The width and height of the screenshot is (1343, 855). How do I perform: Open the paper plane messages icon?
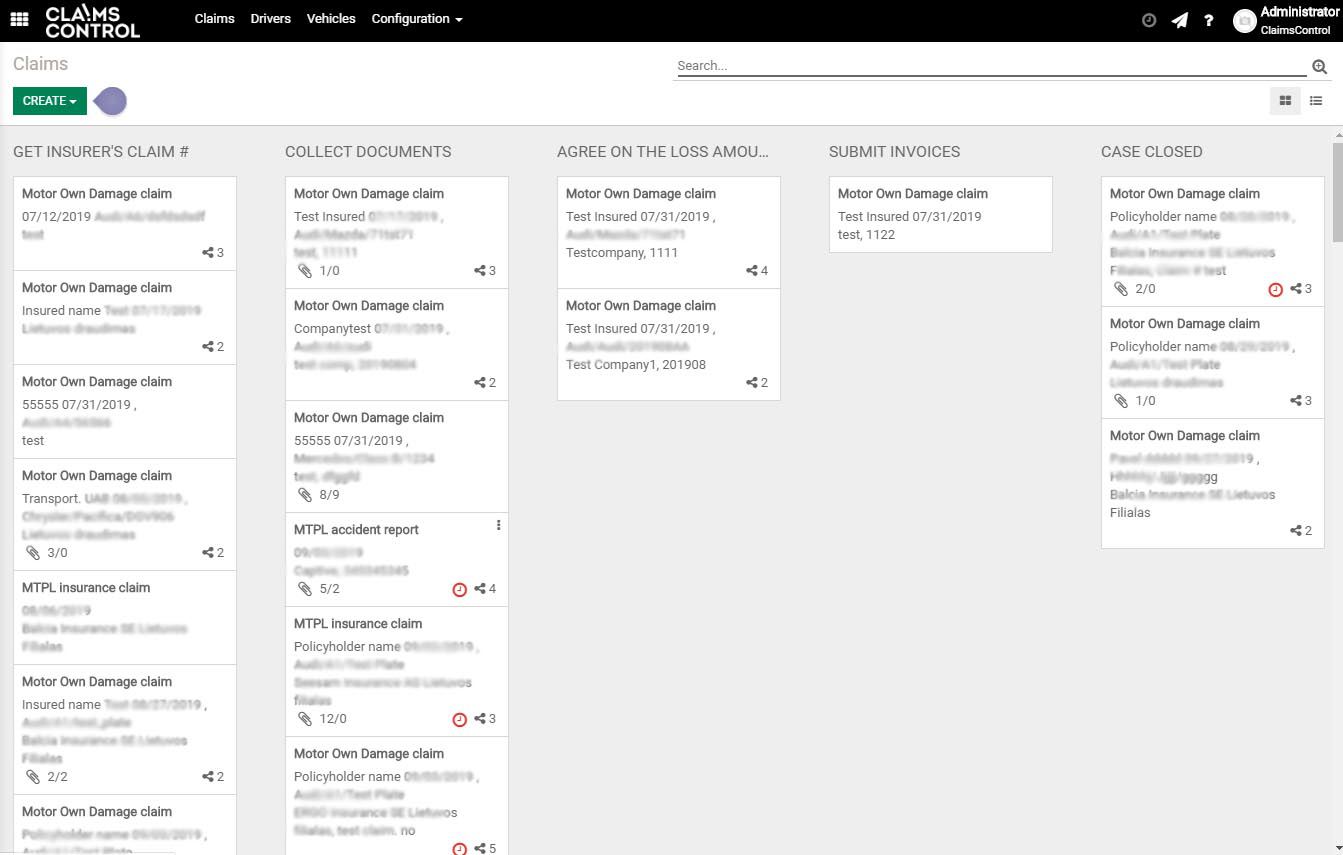(1180, 20)
